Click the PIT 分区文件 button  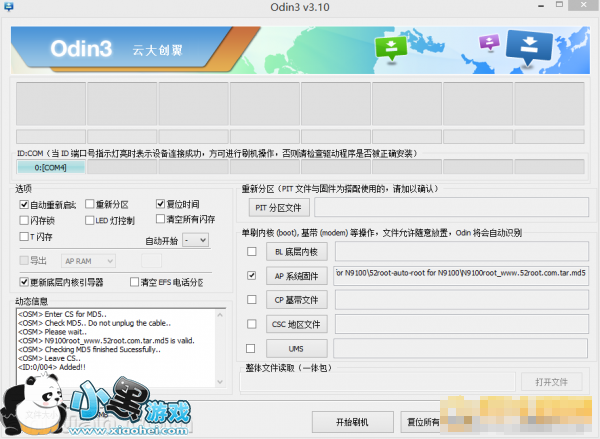(279, 208)
